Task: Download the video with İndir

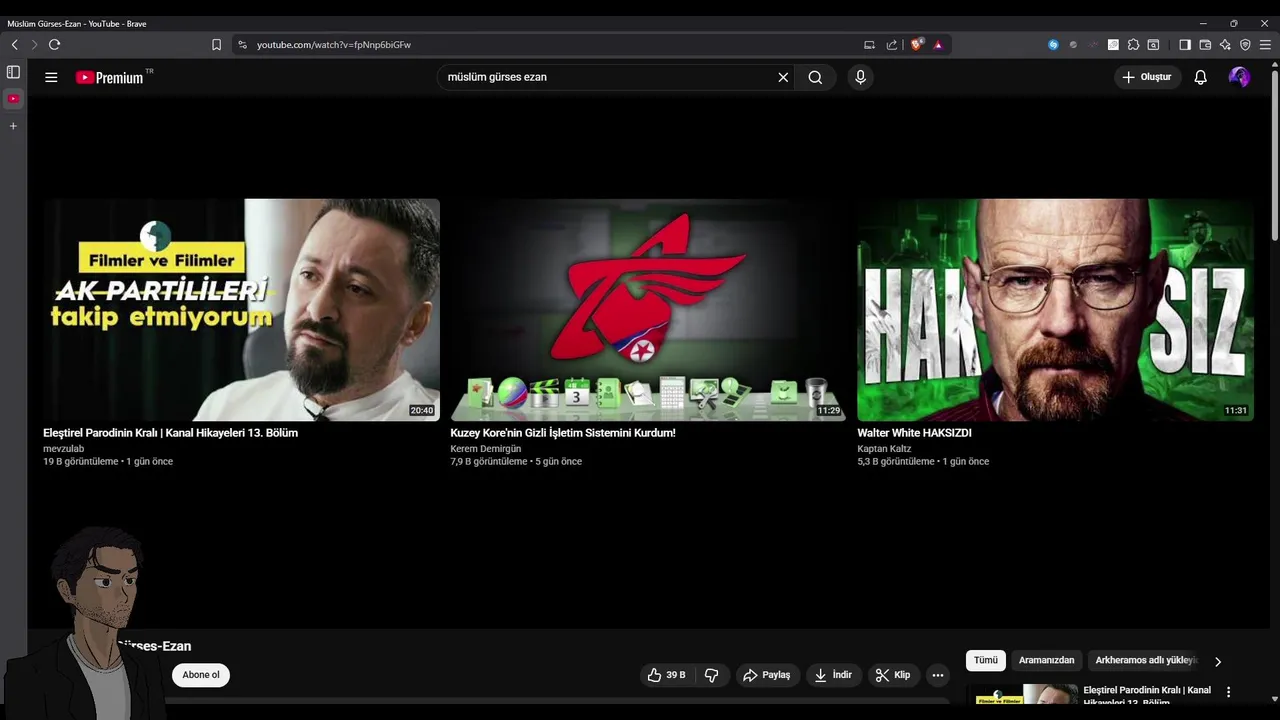Action: coord(833,675)
